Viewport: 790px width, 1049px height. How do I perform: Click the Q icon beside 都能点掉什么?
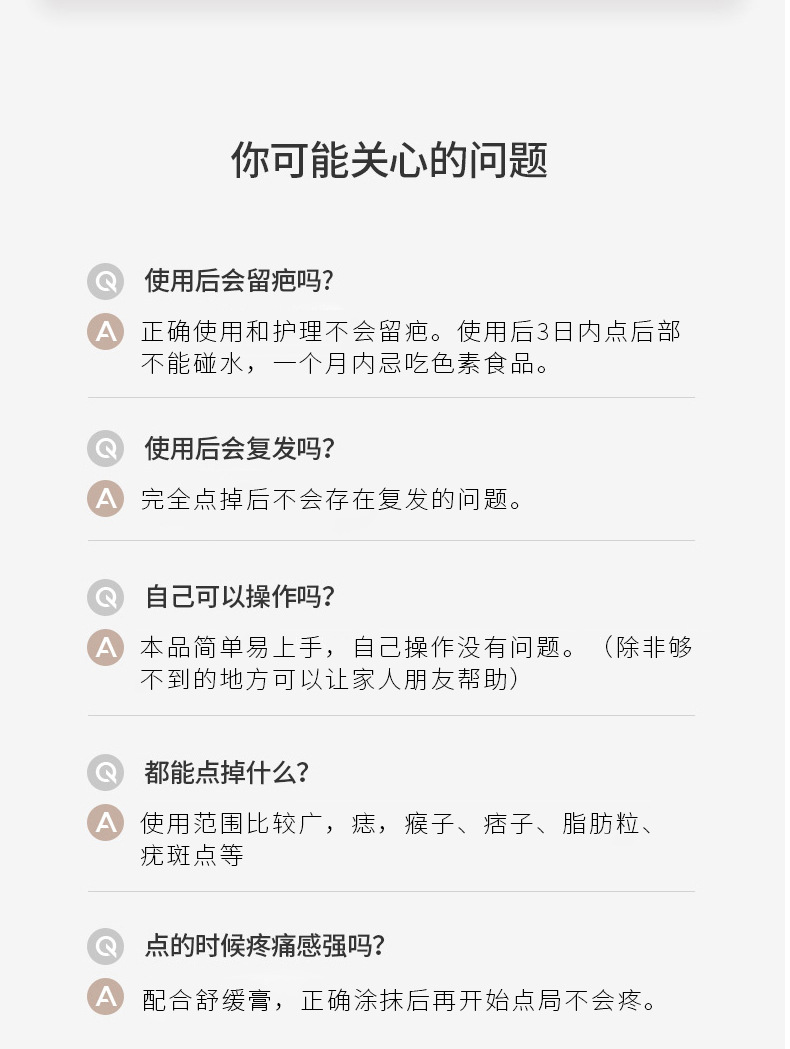coord(105,773)
